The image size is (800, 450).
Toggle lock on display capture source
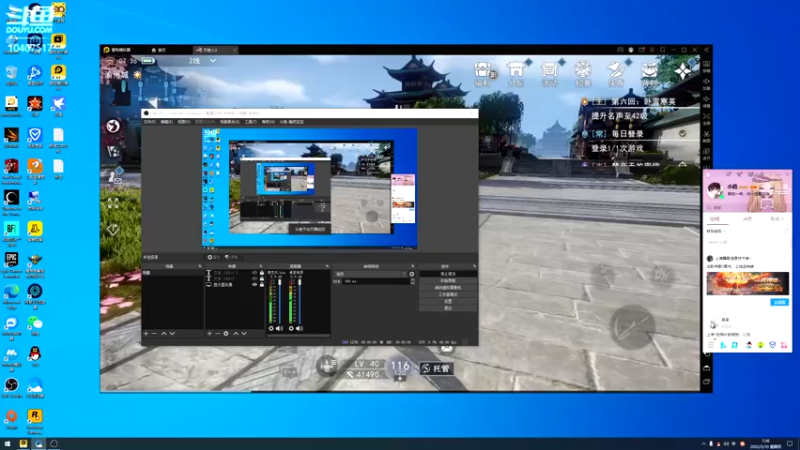coord(262,285)
